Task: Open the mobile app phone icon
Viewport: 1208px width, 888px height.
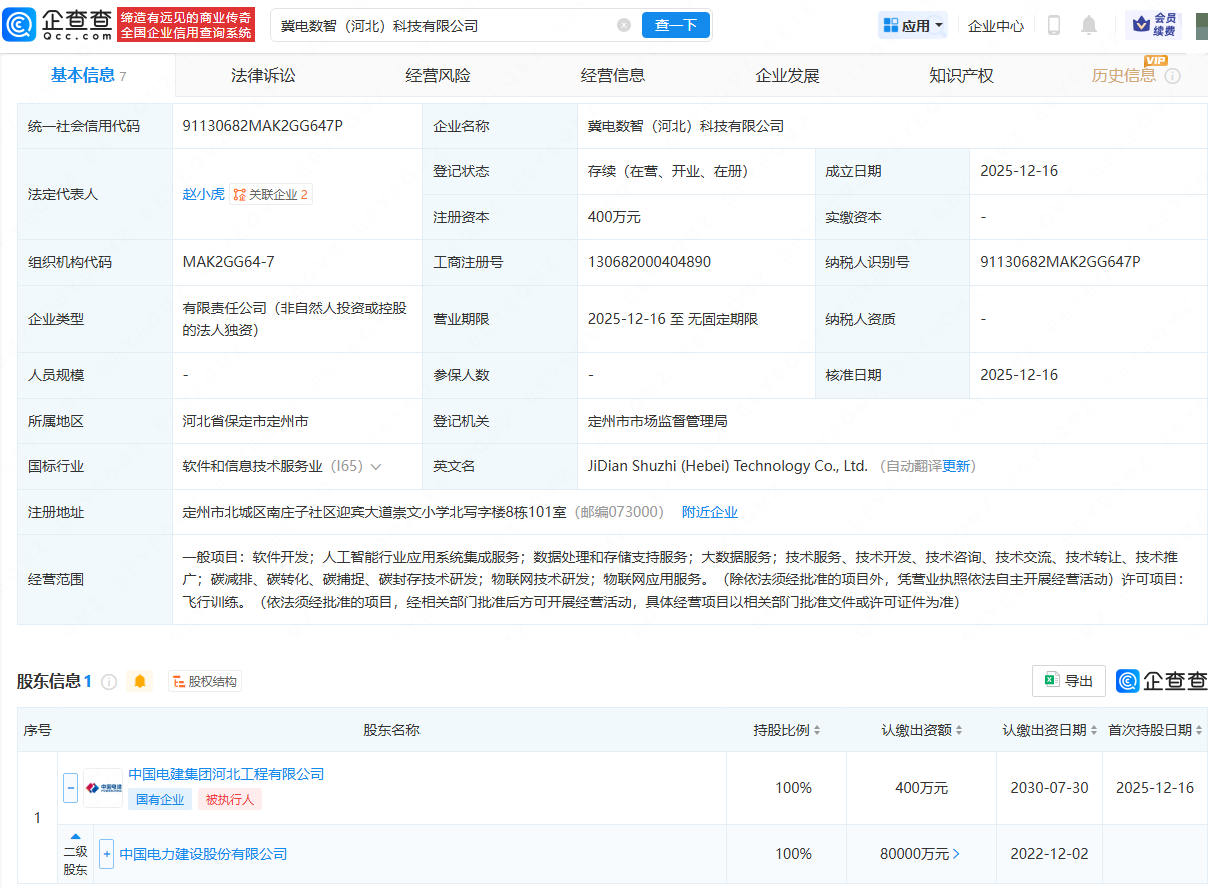Action: point(1053,25)
